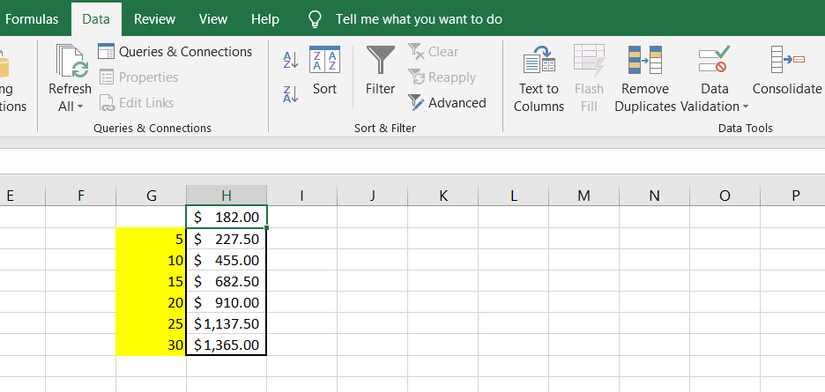The width and height of the screenshot is (825, 392).
Task: Select column M header
Action: coord(584,195)
